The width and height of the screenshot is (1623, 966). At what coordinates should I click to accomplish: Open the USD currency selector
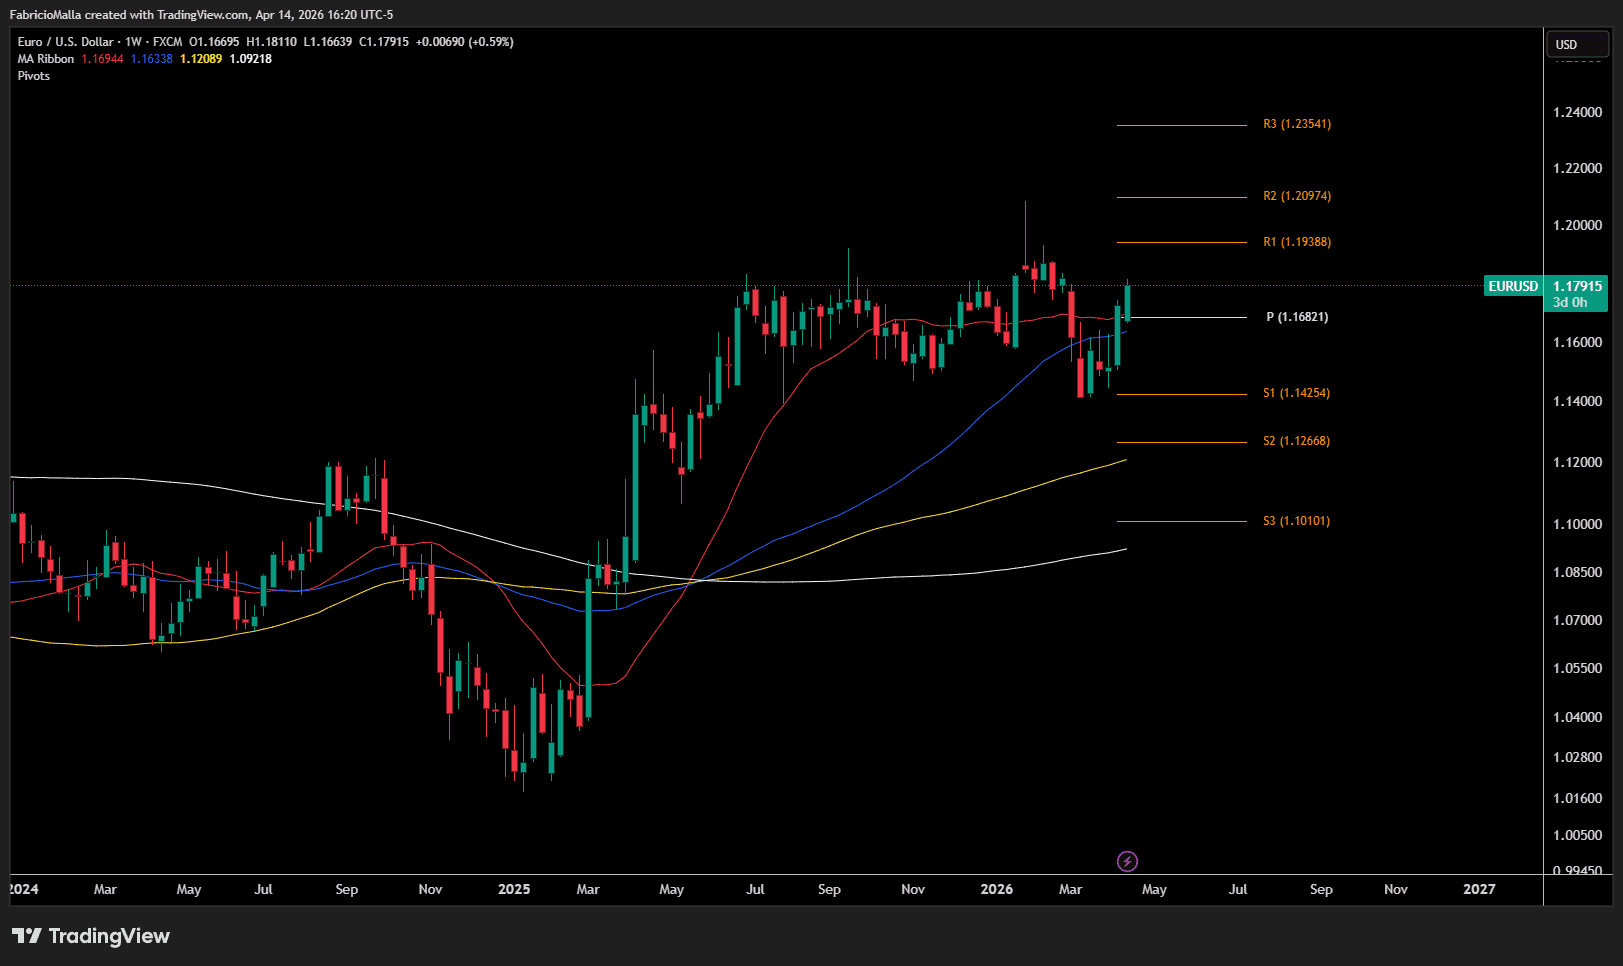pyautogui.click(x=1576, y=45)
